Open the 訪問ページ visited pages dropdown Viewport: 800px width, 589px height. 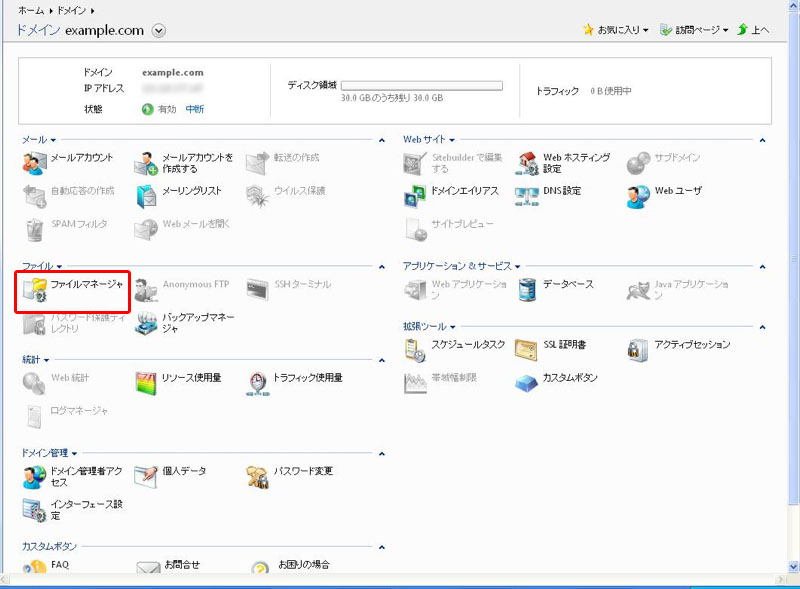(x=694, y=30)
